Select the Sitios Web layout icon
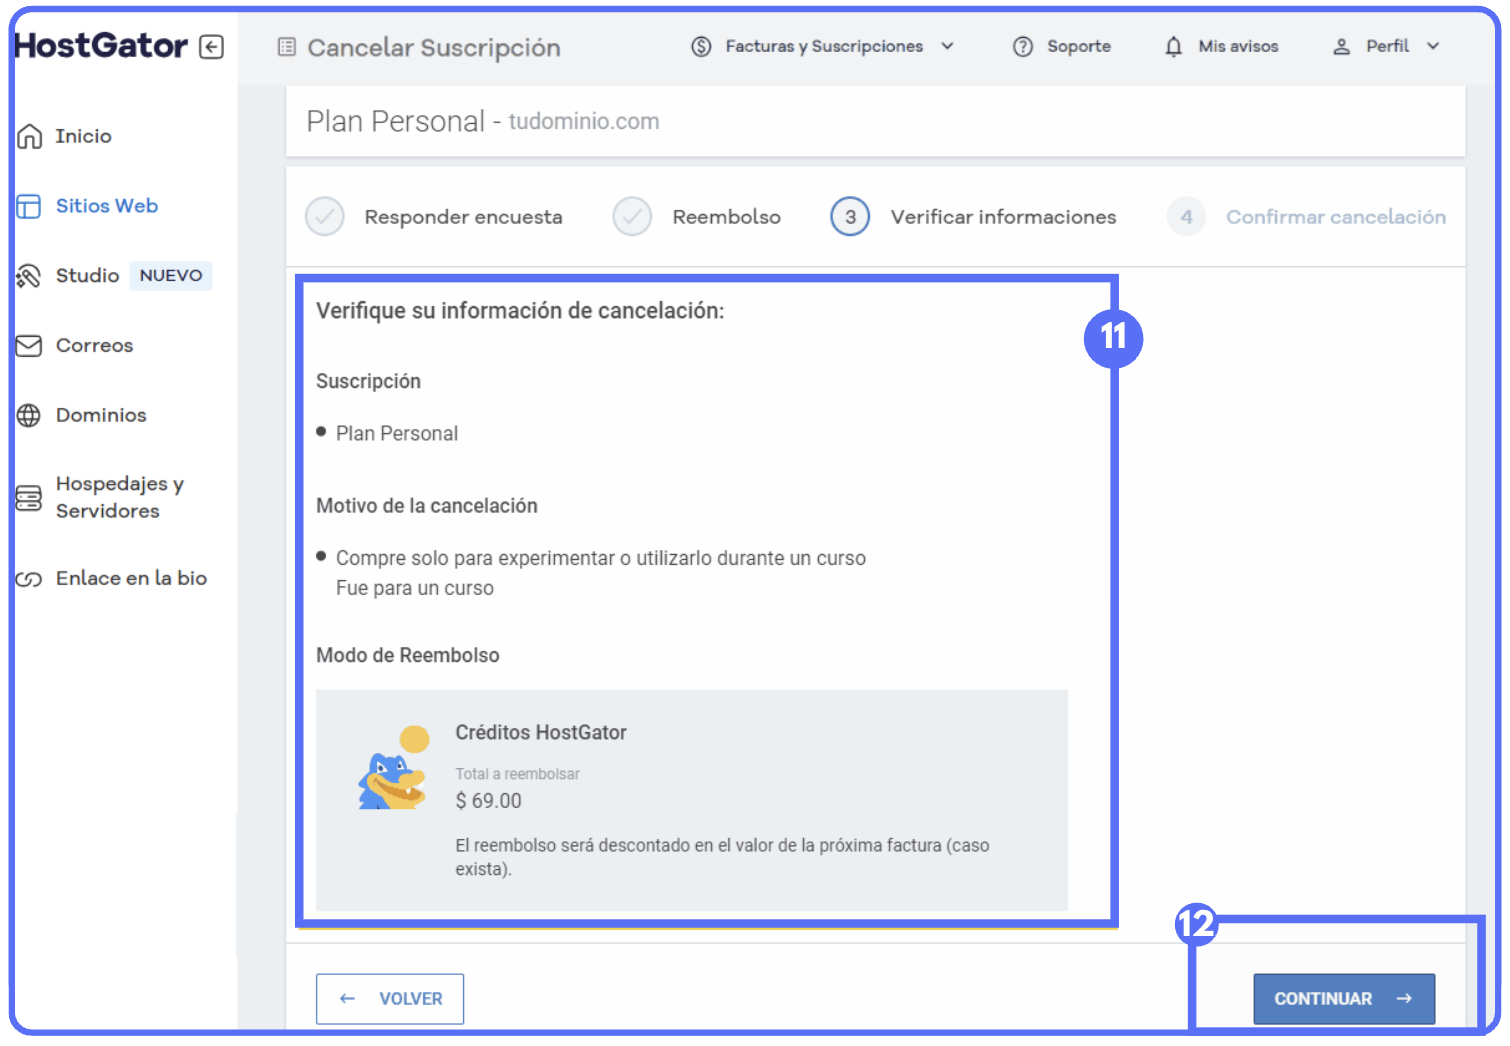 click(29, 206)
